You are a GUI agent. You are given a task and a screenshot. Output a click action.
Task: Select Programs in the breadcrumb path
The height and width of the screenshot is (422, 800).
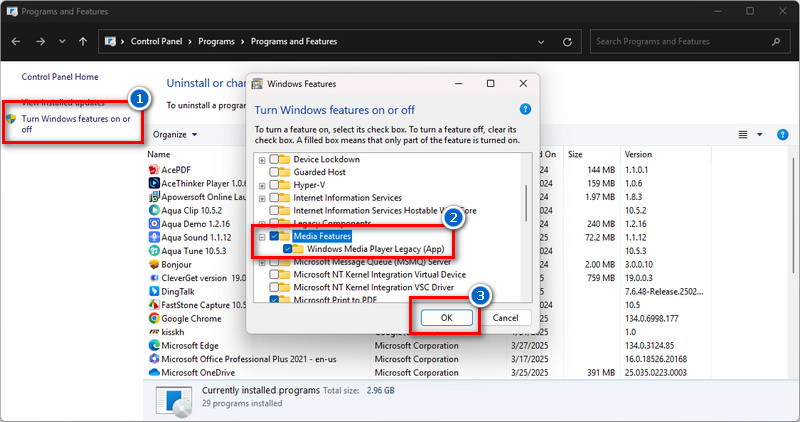tap(216, 41)
